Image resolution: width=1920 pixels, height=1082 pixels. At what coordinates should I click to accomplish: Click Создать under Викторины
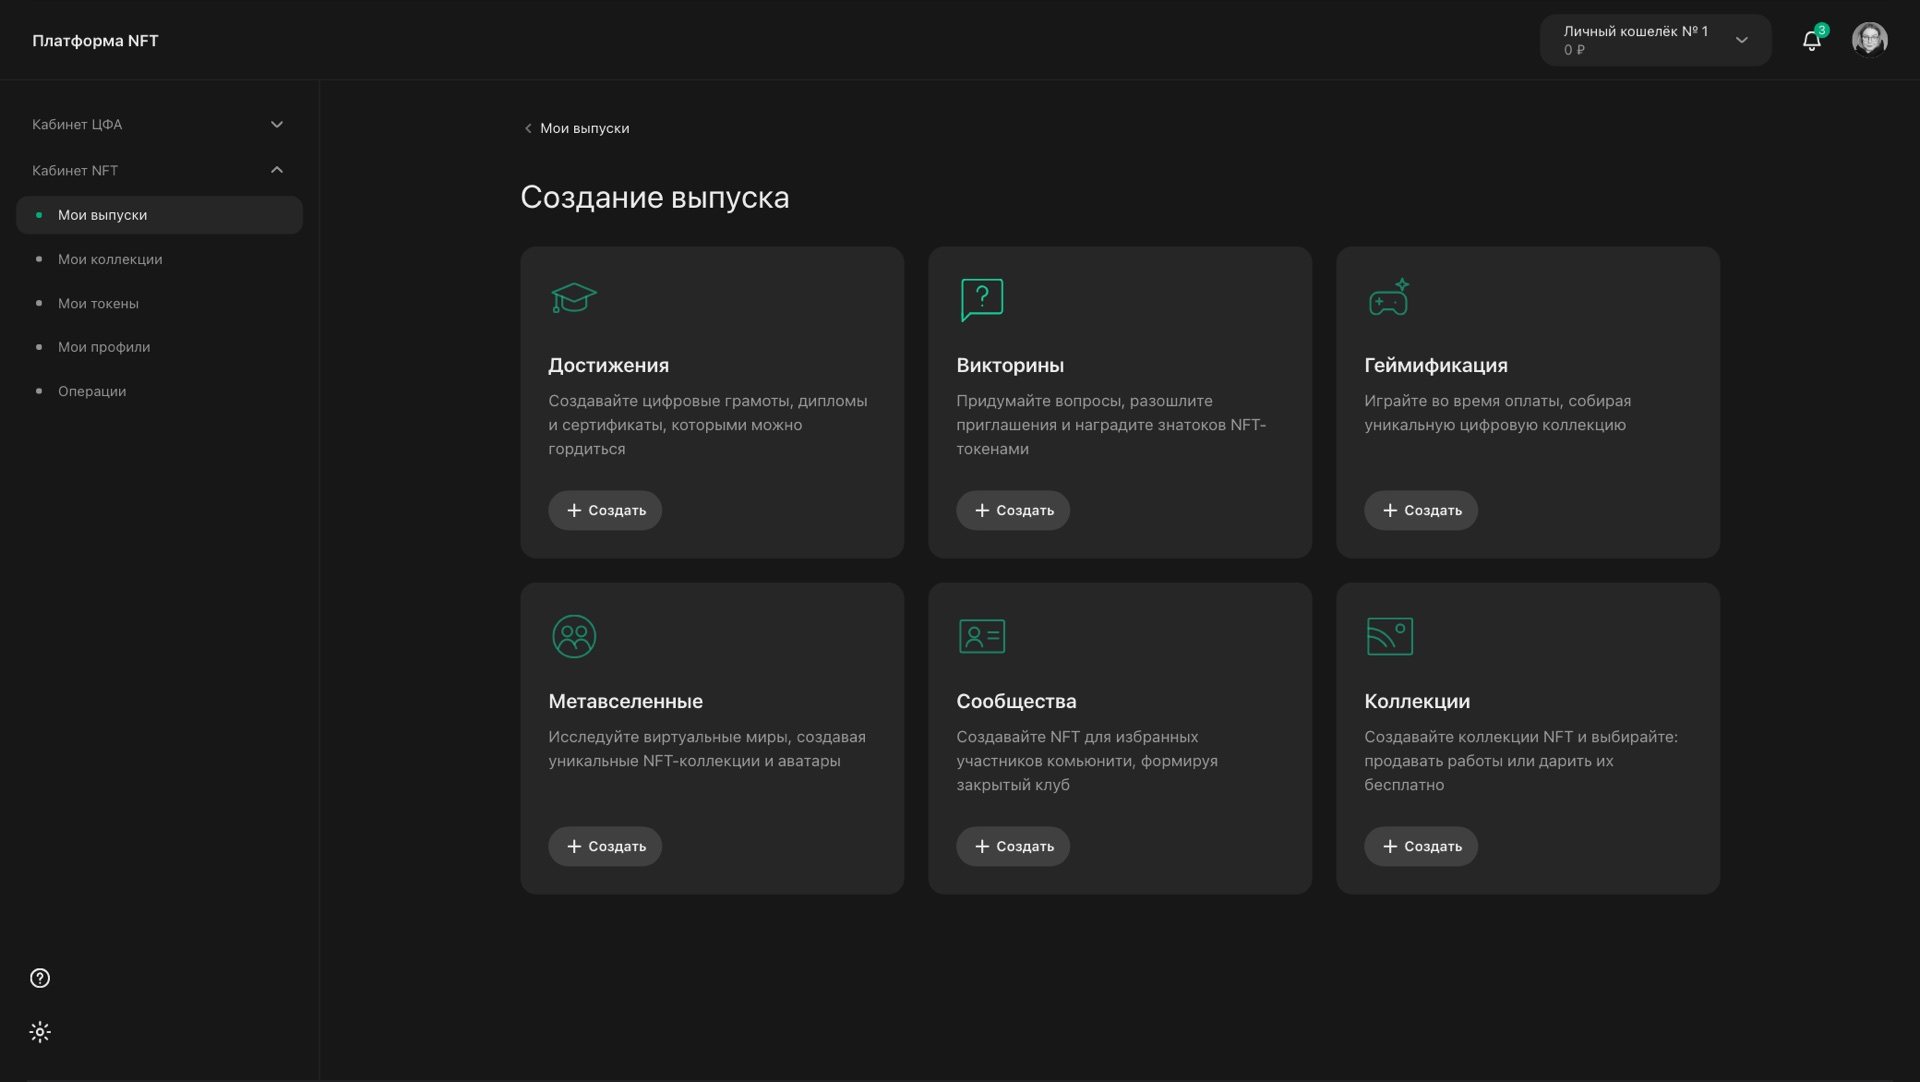[x=1013, y=510]
